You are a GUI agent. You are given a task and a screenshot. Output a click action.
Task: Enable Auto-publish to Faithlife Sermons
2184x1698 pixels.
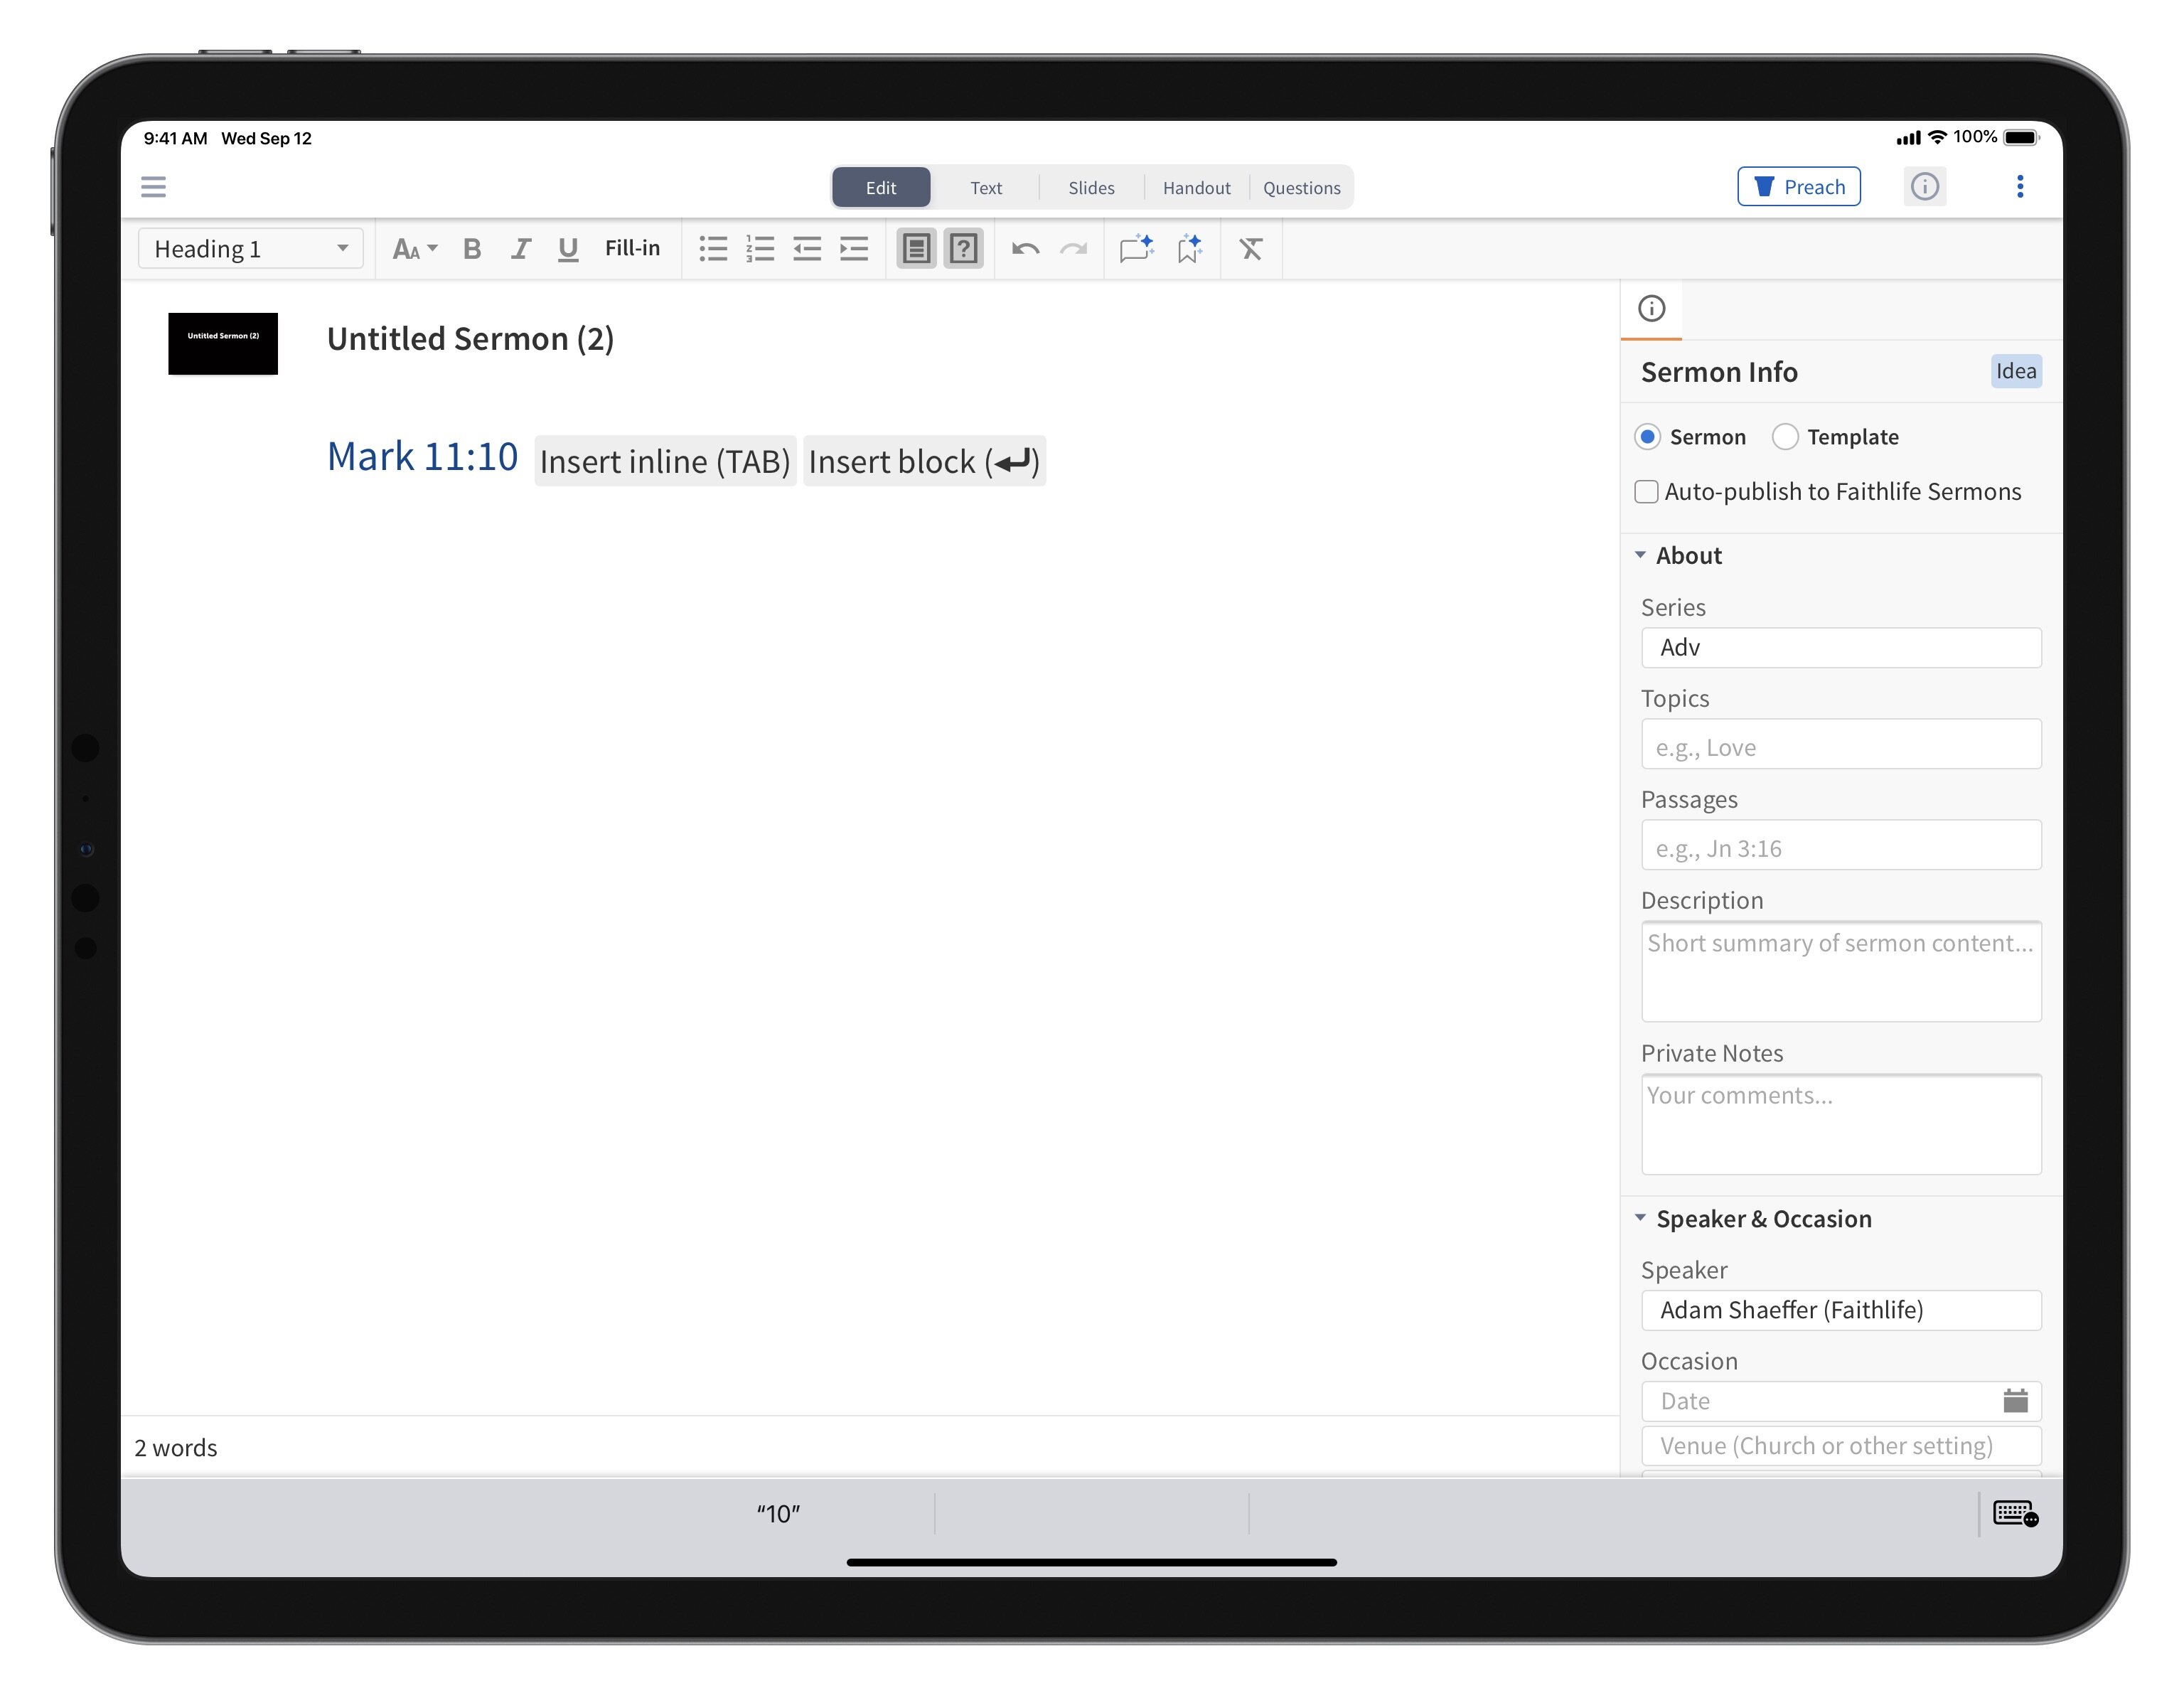1646,492
